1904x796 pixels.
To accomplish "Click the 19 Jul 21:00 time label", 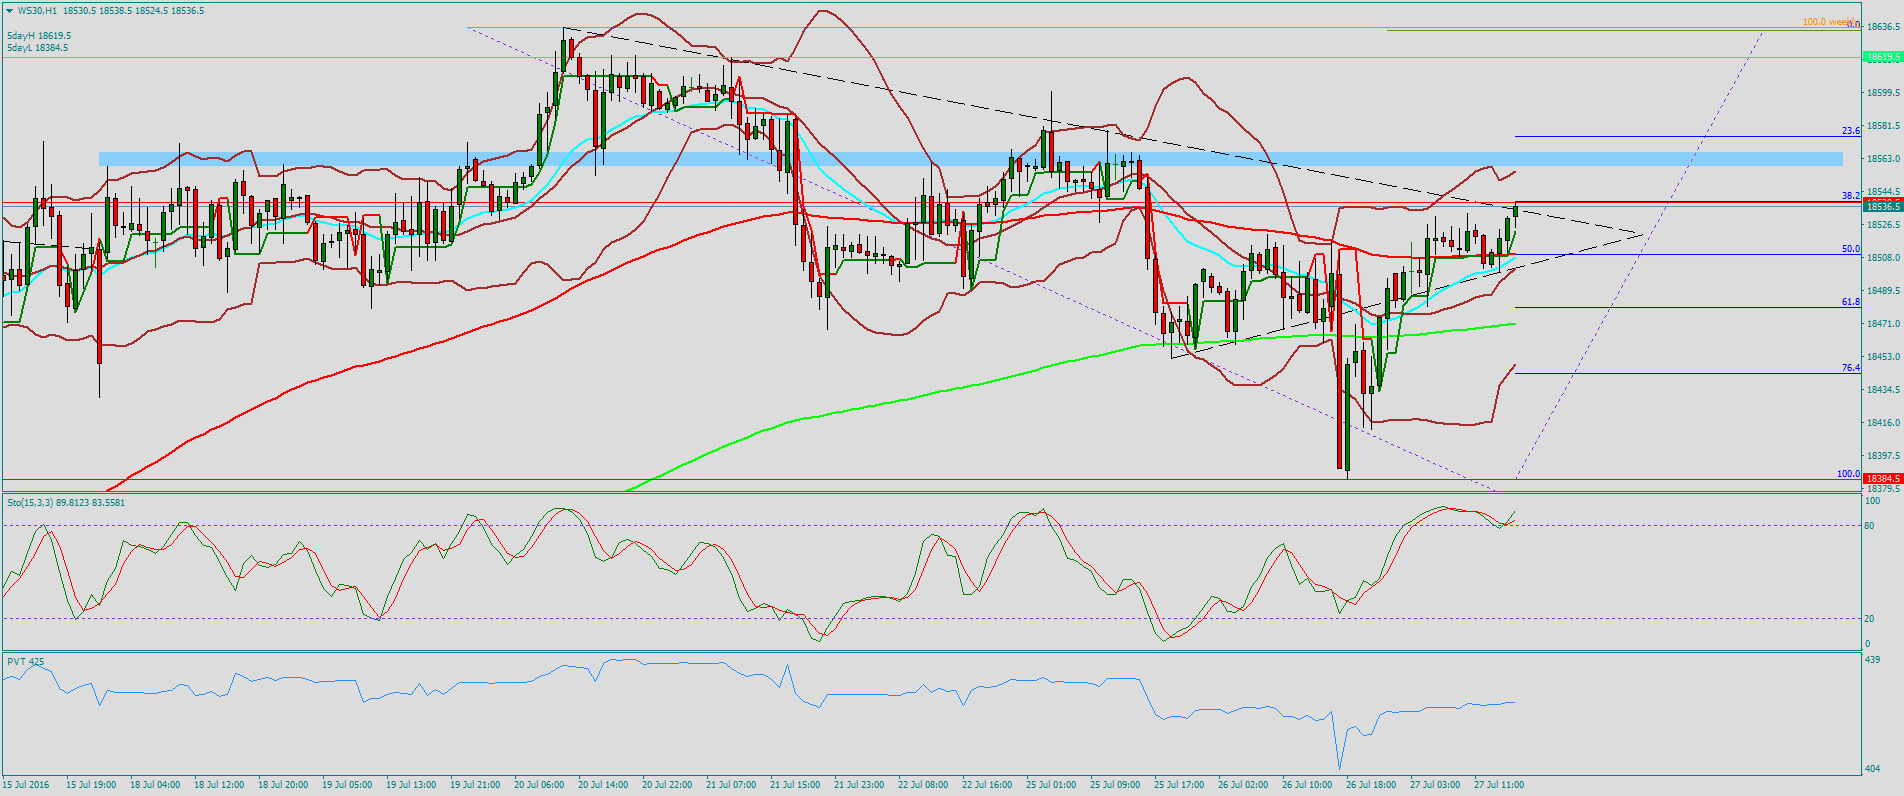I will [x=475, y=785].
